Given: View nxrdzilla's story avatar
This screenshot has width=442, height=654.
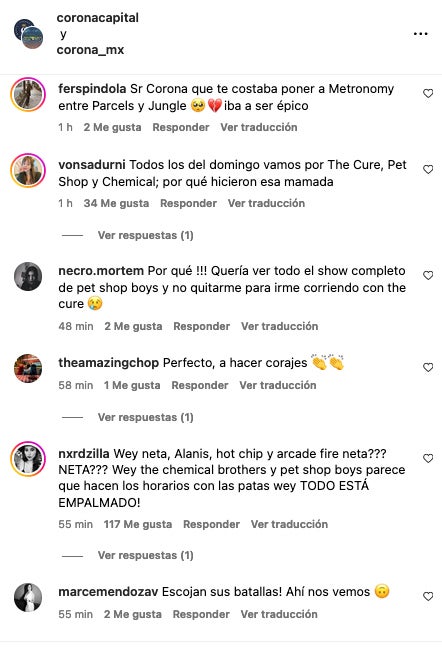Looking at the screenshot, I should [x=28, y=459].
